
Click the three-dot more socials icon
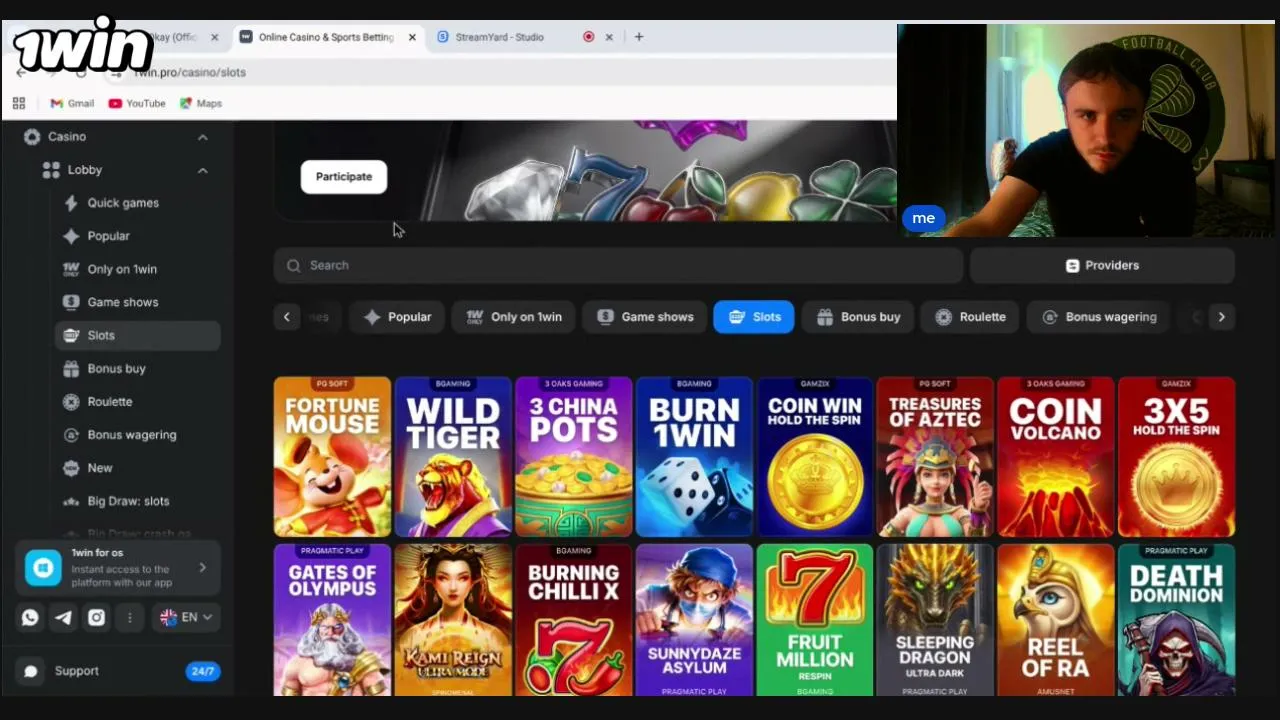[129, 617]
